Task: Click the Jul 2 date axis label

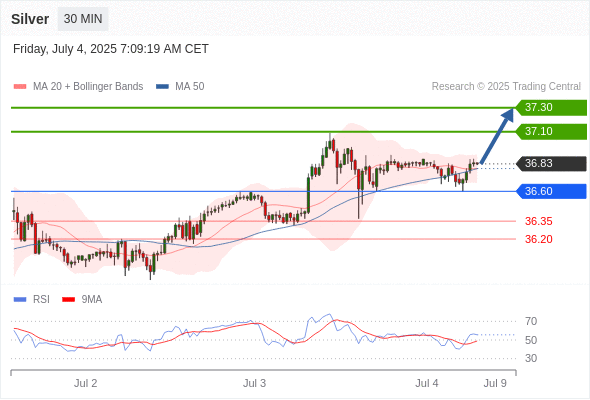Action: point(85,383)
